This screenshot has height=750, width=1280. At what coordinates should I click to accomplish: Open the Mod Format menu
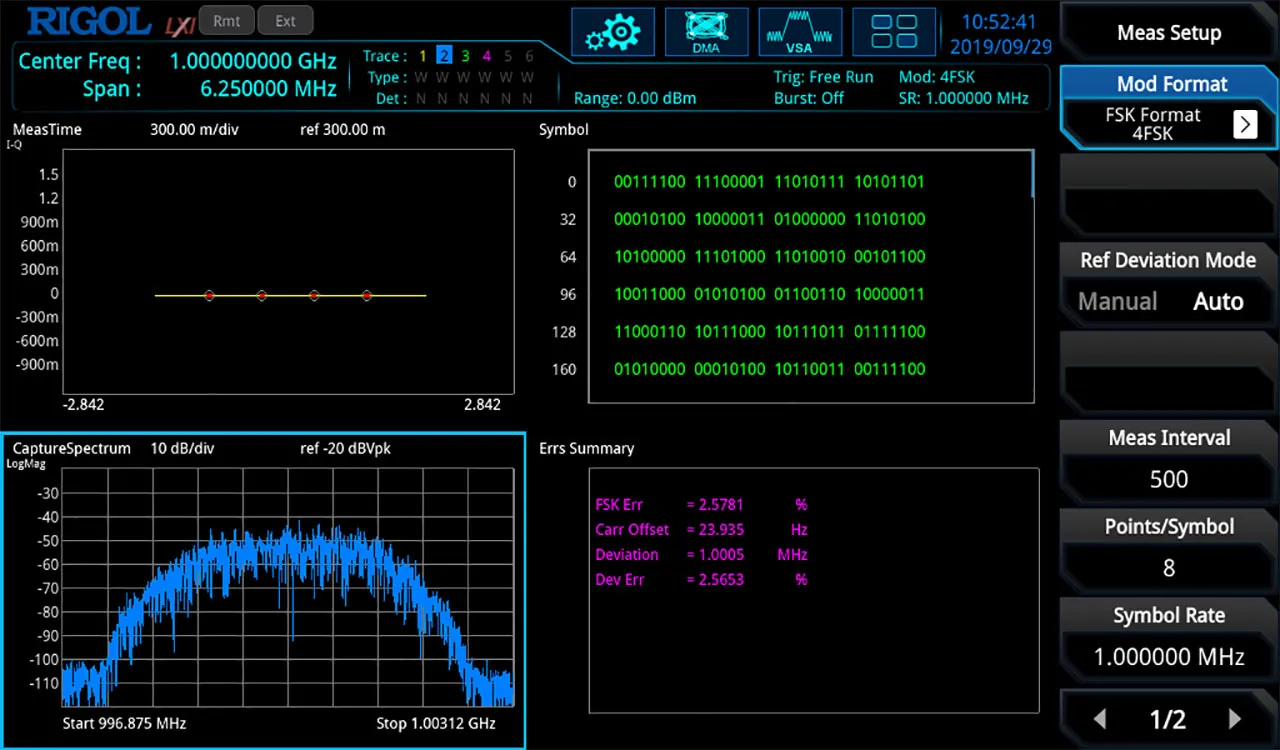(1171, 84)
